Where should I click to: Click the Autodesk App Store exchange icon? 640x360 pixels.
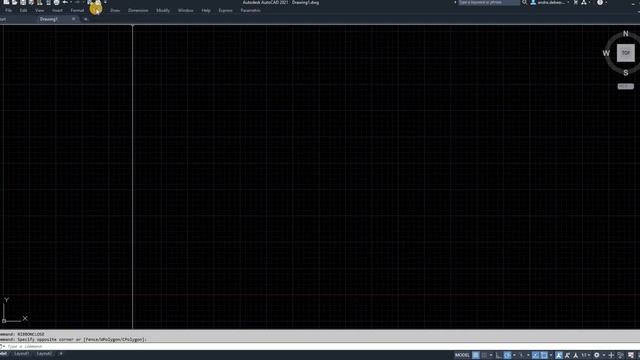[576, 2]
